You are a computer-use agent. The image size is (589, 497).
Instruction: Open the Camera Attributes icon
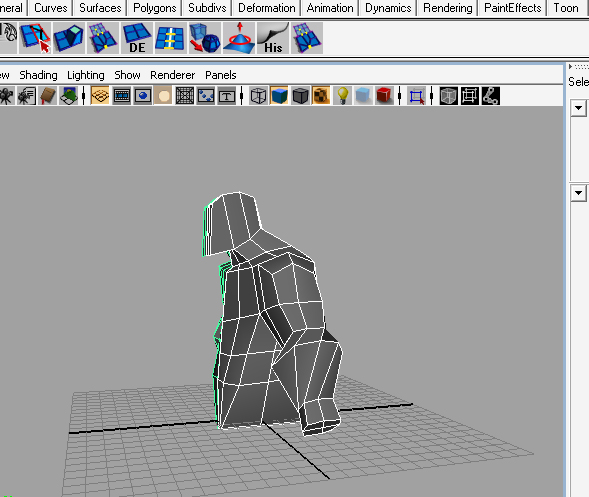27,95
